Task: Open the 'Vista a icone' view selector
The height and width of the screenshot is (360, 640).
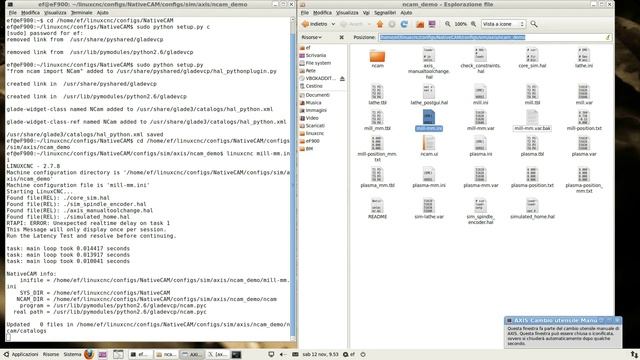Action: click(503, 24)
